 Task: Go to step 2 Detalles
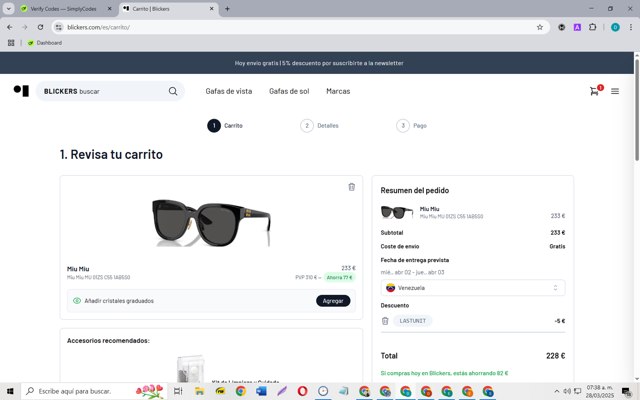pyautogui.click(x=319, y=126)
